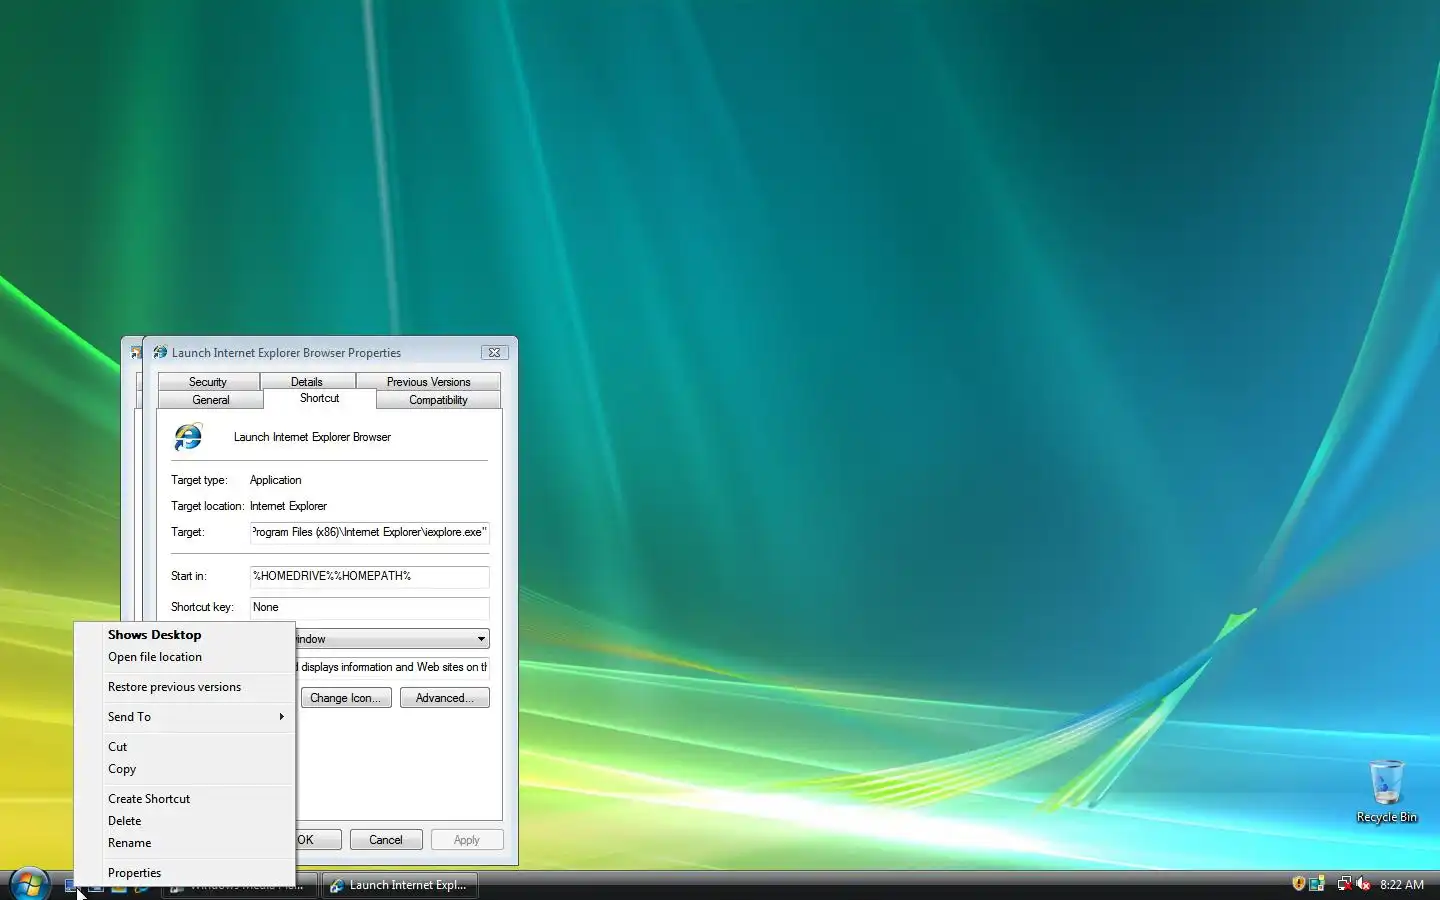Switch to the Previous Versions tab
Image resolution: width=1440 pixels, height=900 pixels.
[428, 382]
